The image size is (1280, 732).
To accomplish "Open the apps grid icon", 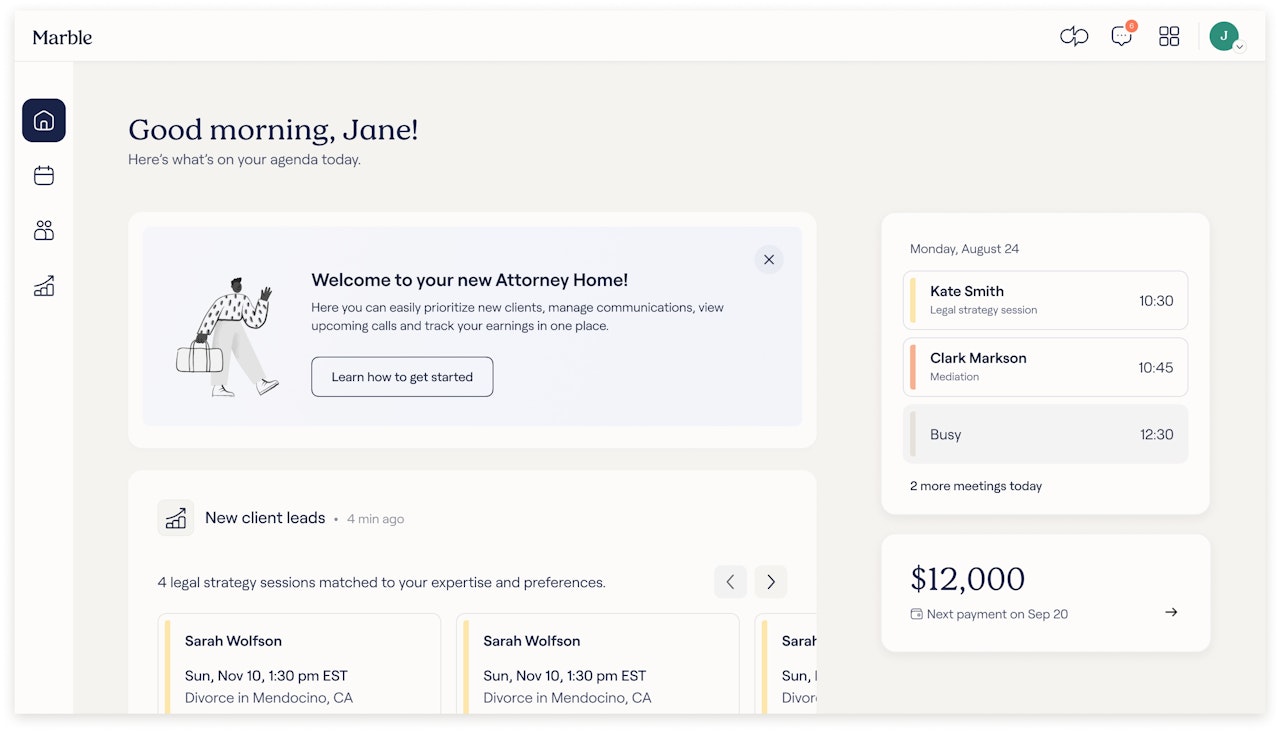I will 1169,37.
